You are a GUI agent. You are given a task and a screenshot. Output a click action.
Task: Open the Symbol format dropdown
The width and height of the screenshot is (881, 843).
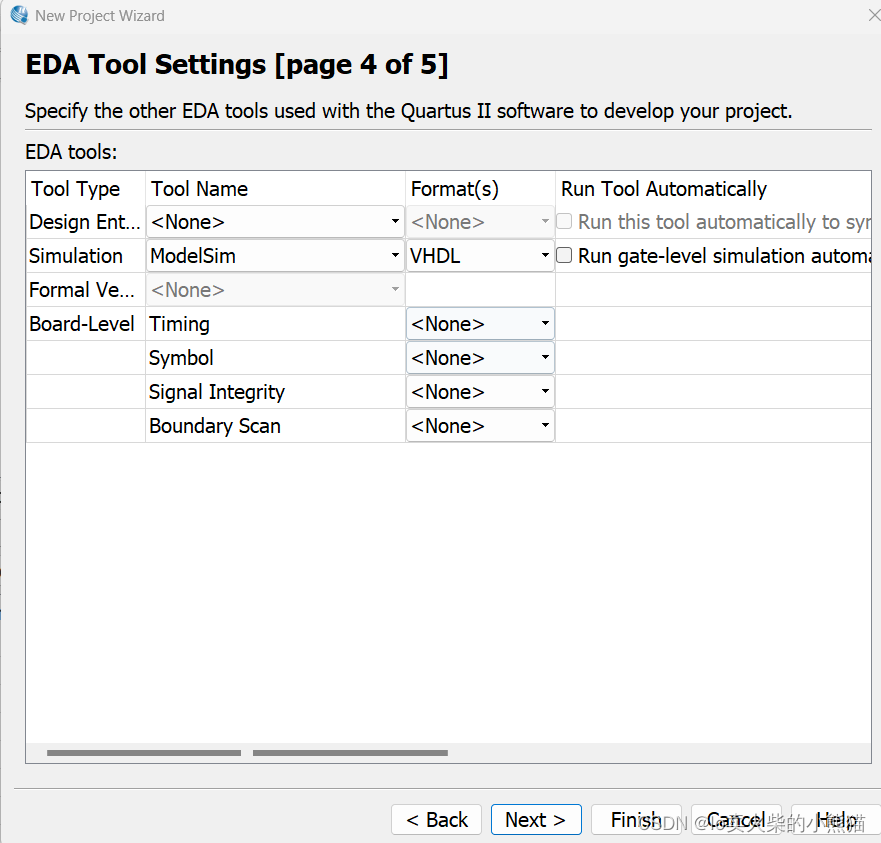click(x=480, y=358)
